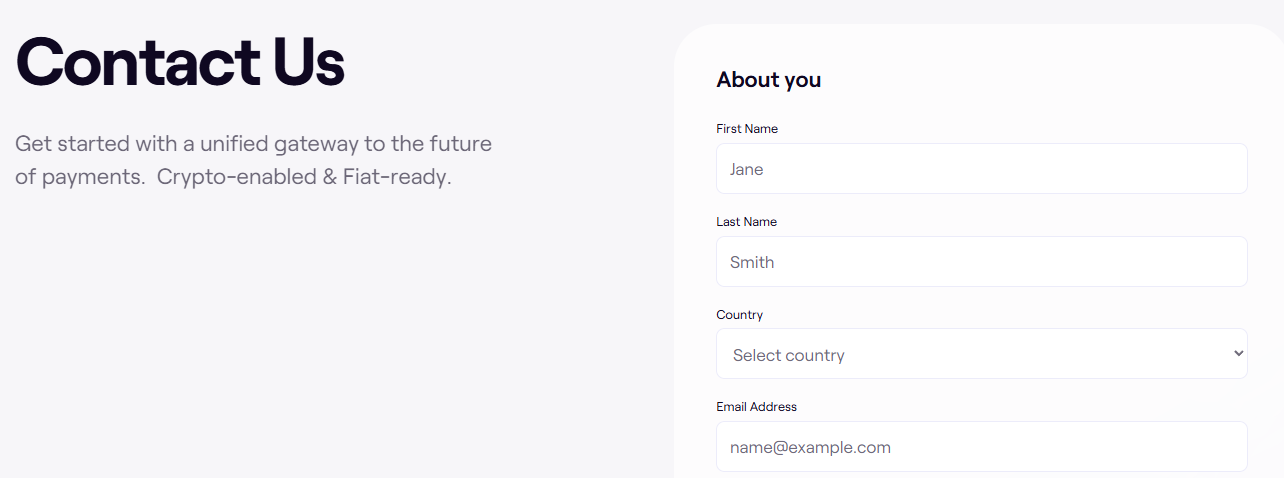Click the "Country" field label
The height and width of the screenshot is (478, 1284).
click(x=739, y=315)
